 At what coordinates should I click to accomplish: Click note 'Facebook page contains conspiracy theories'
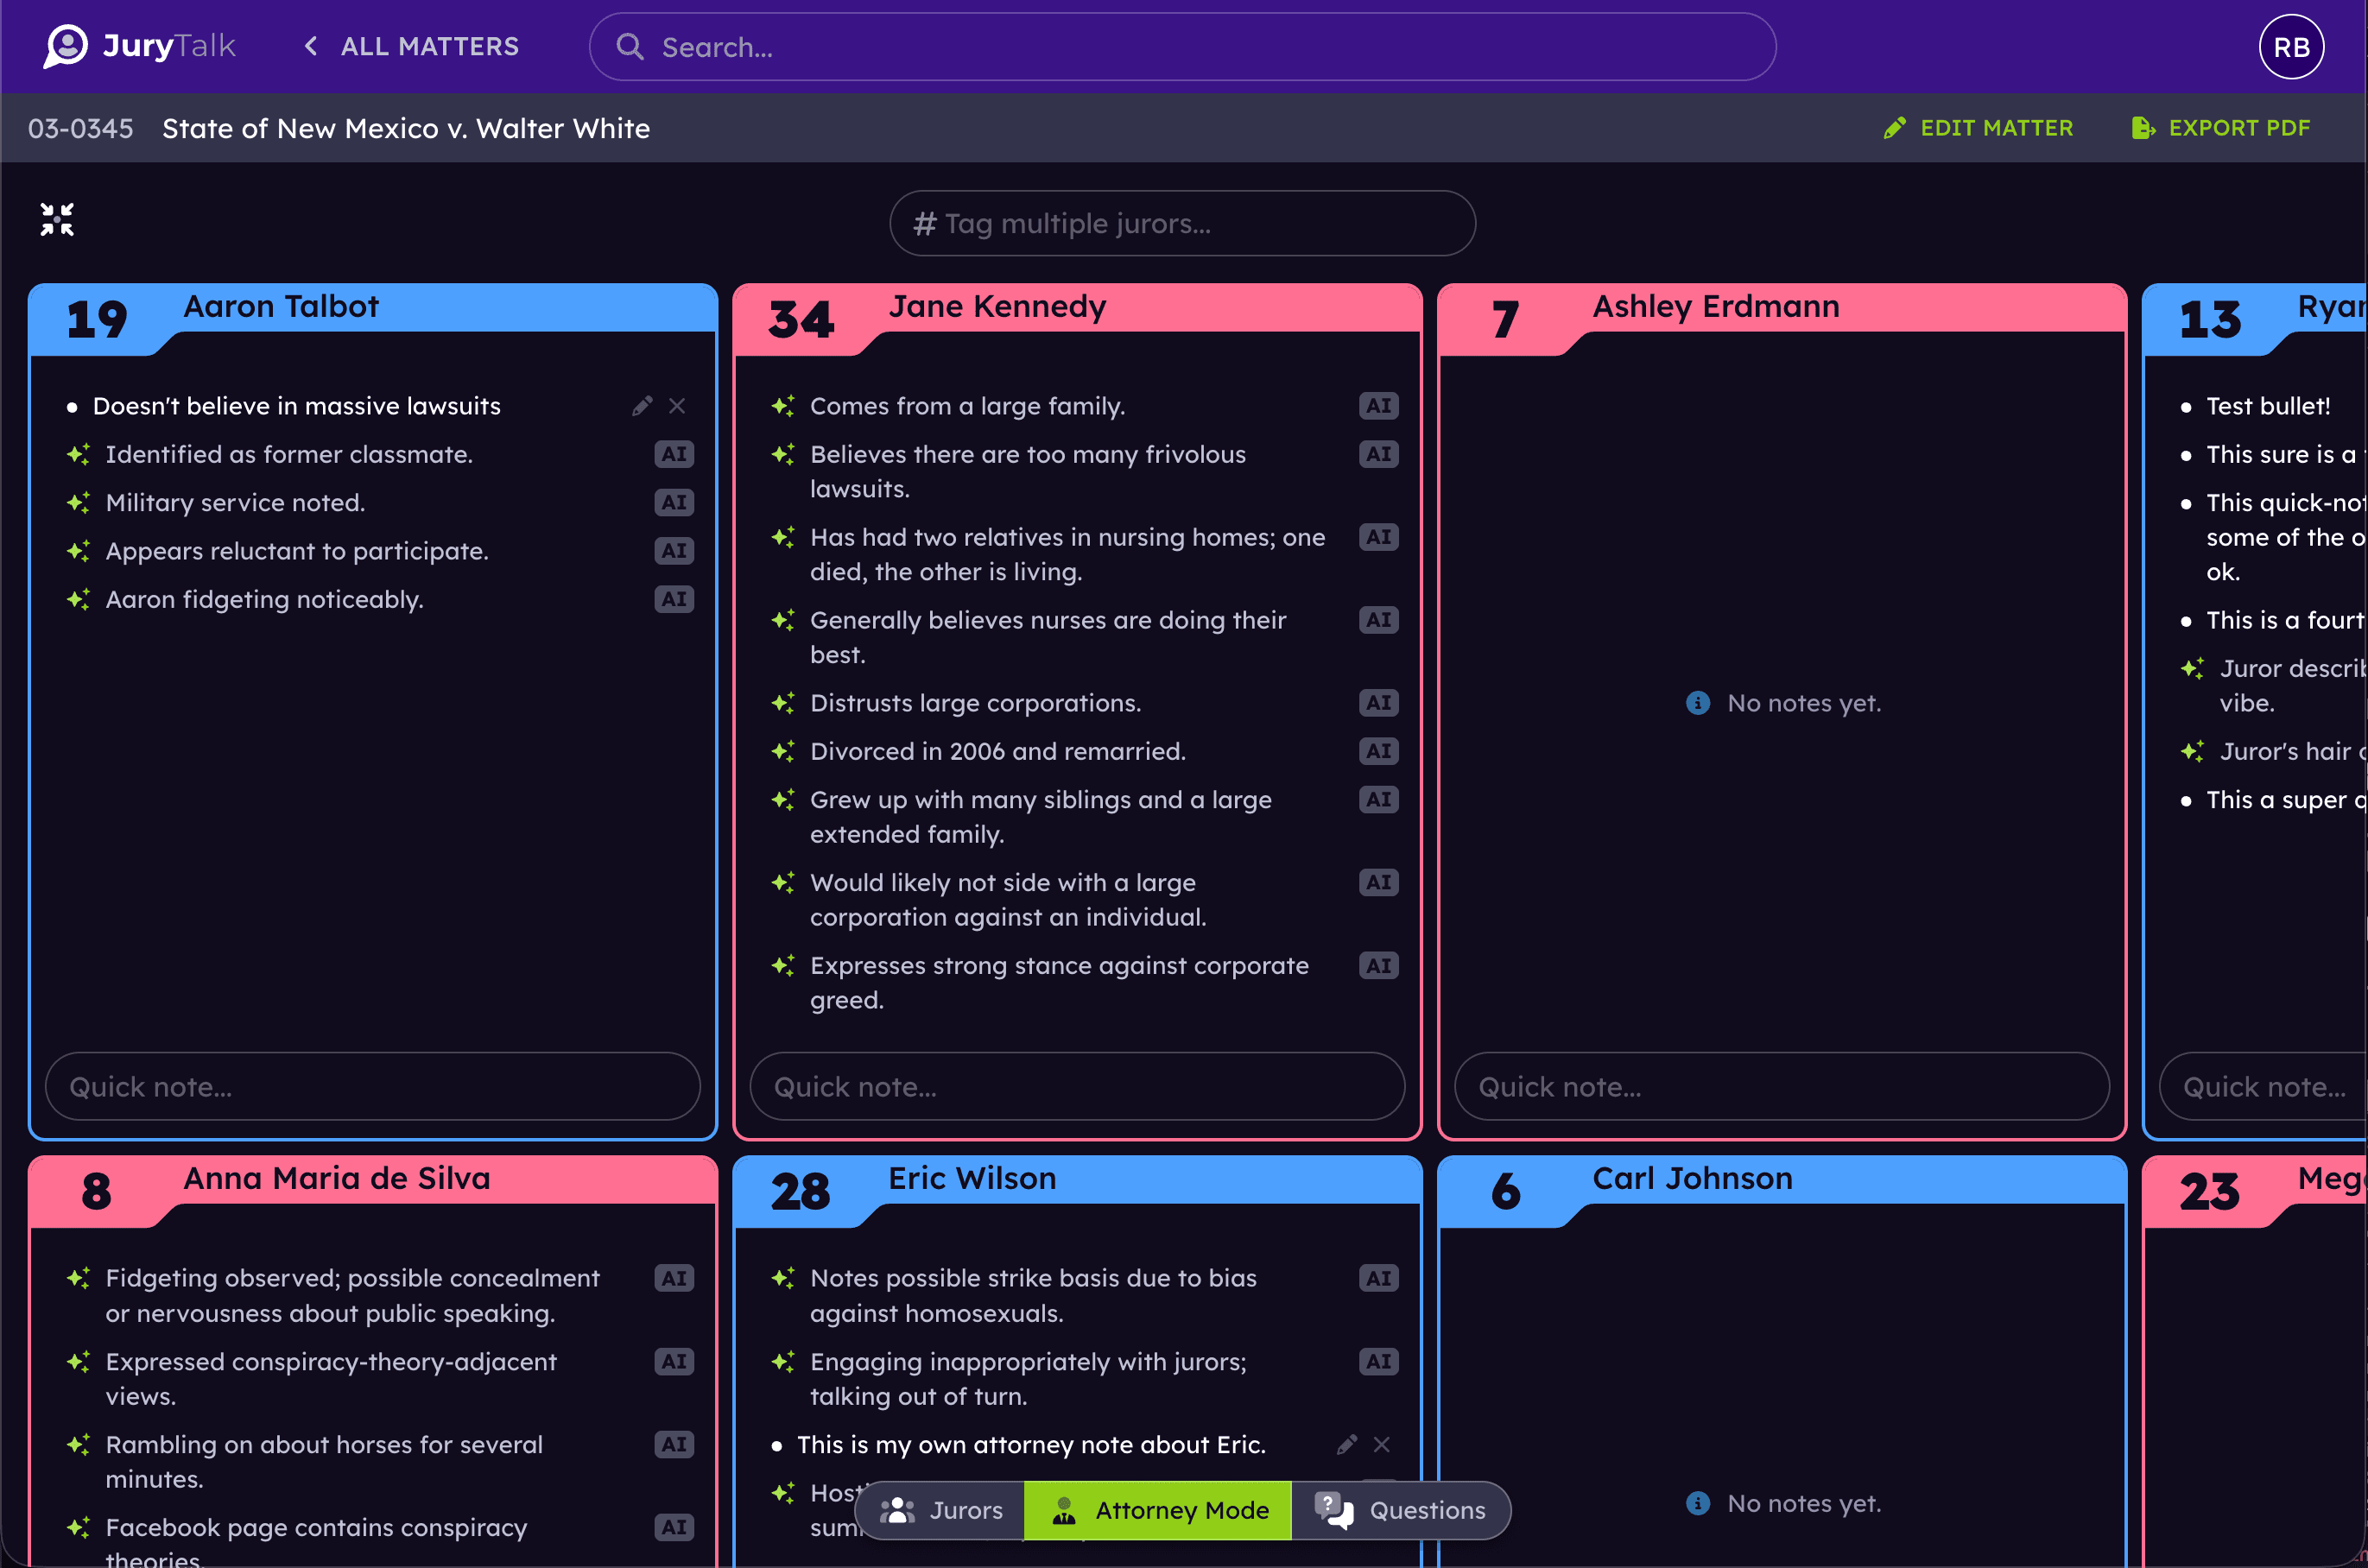pyautogui.click(x=316, y=1541)
